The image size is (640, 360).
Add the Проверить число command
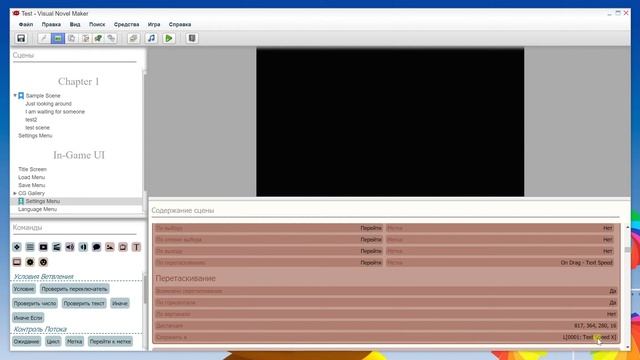coord(35,303)
